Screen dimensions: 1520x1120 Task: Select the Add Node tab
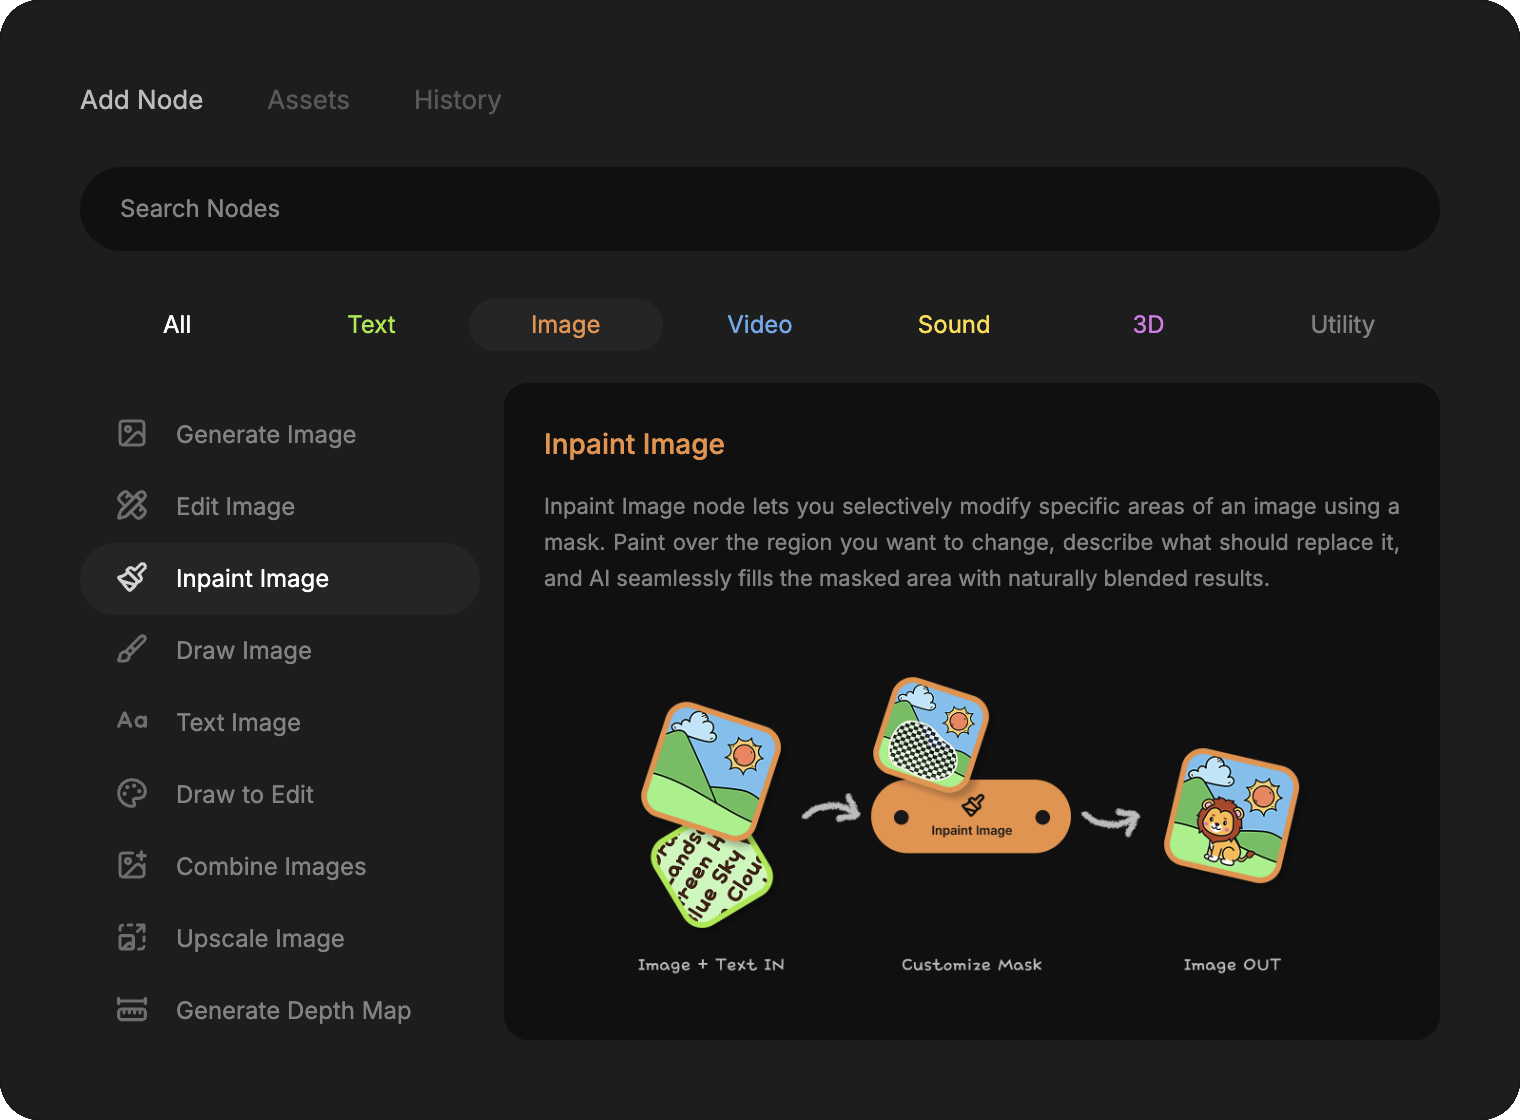click(x=142, y=100)
